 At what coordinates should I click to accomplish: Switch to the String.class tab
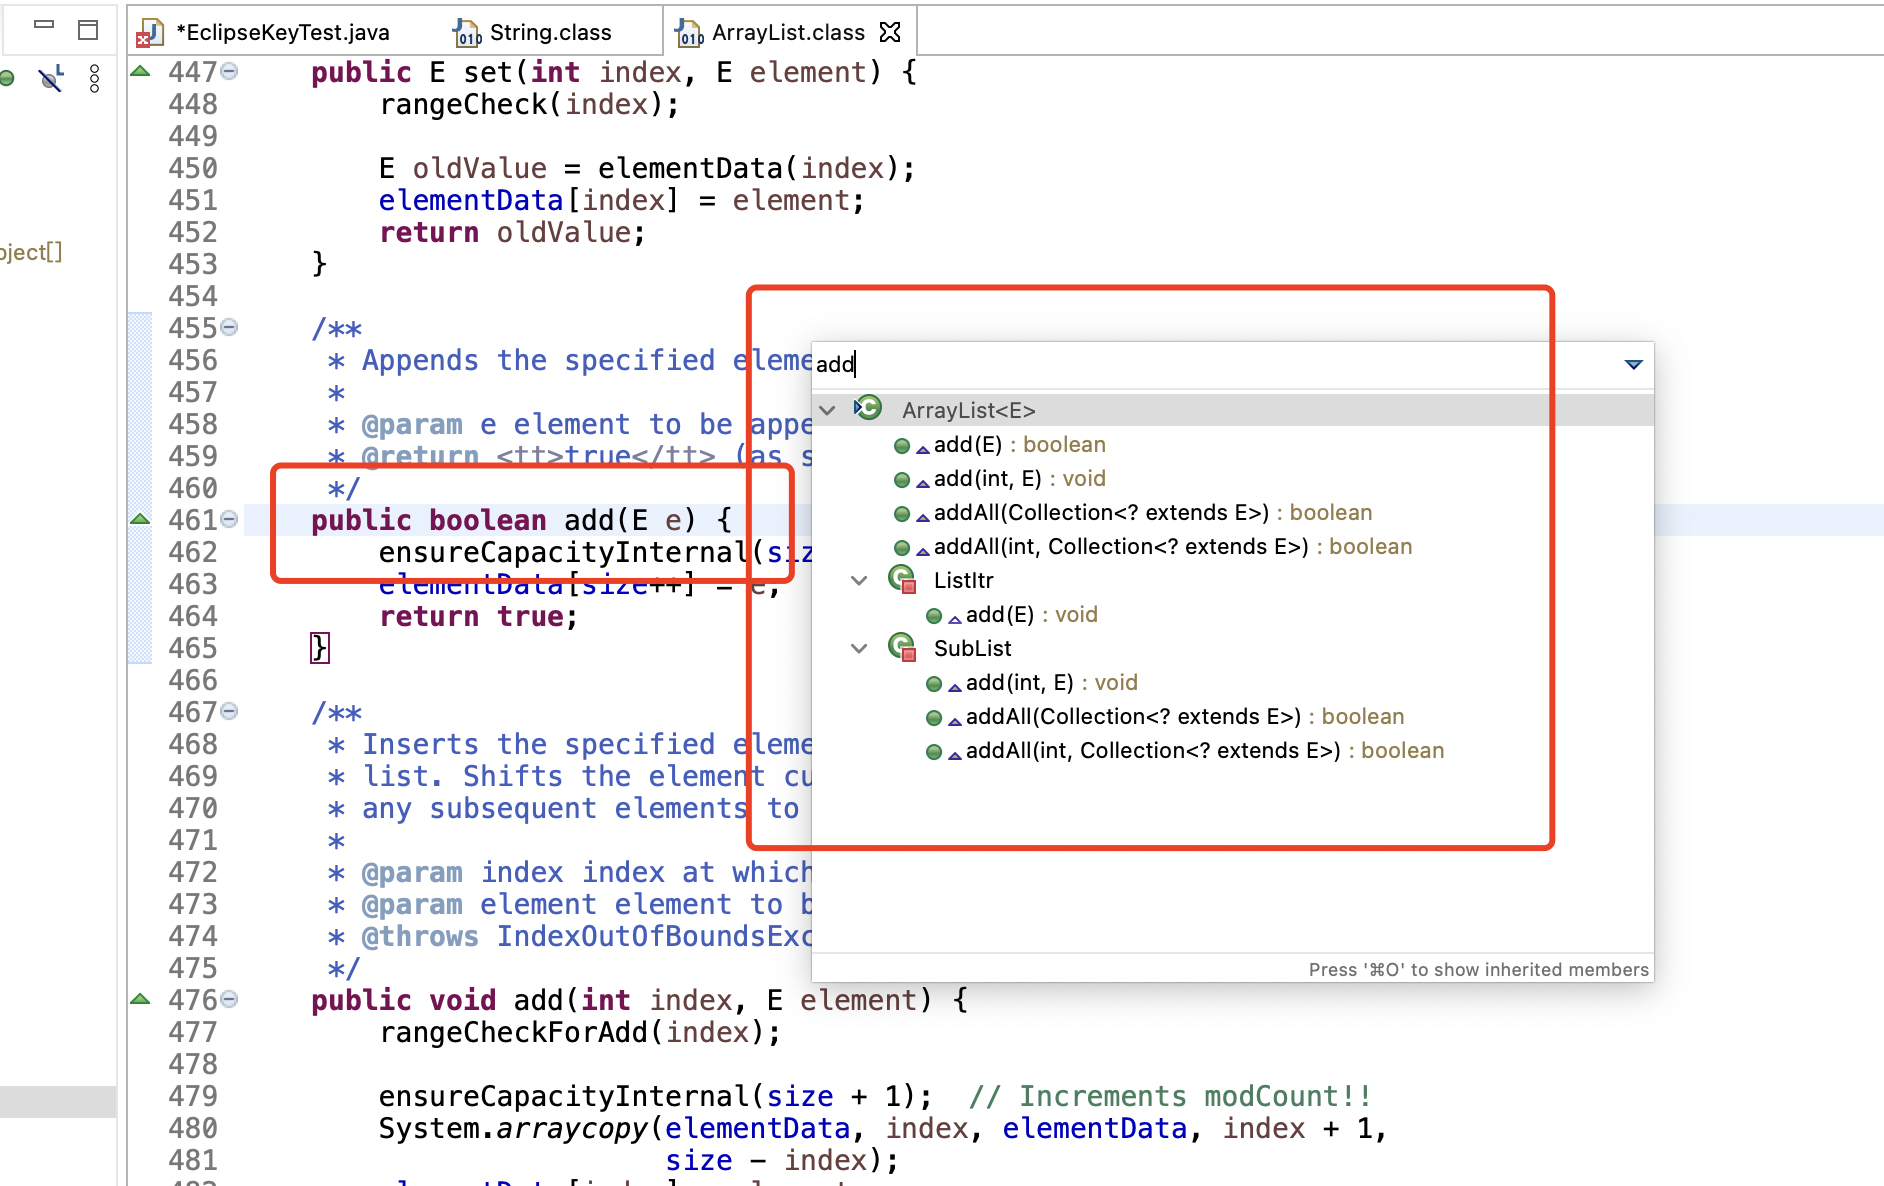[549, 32]
